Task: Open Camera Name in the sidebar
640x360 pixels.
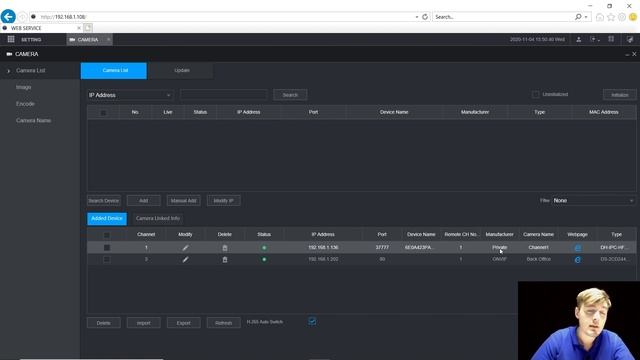Action: coord(33,120)
